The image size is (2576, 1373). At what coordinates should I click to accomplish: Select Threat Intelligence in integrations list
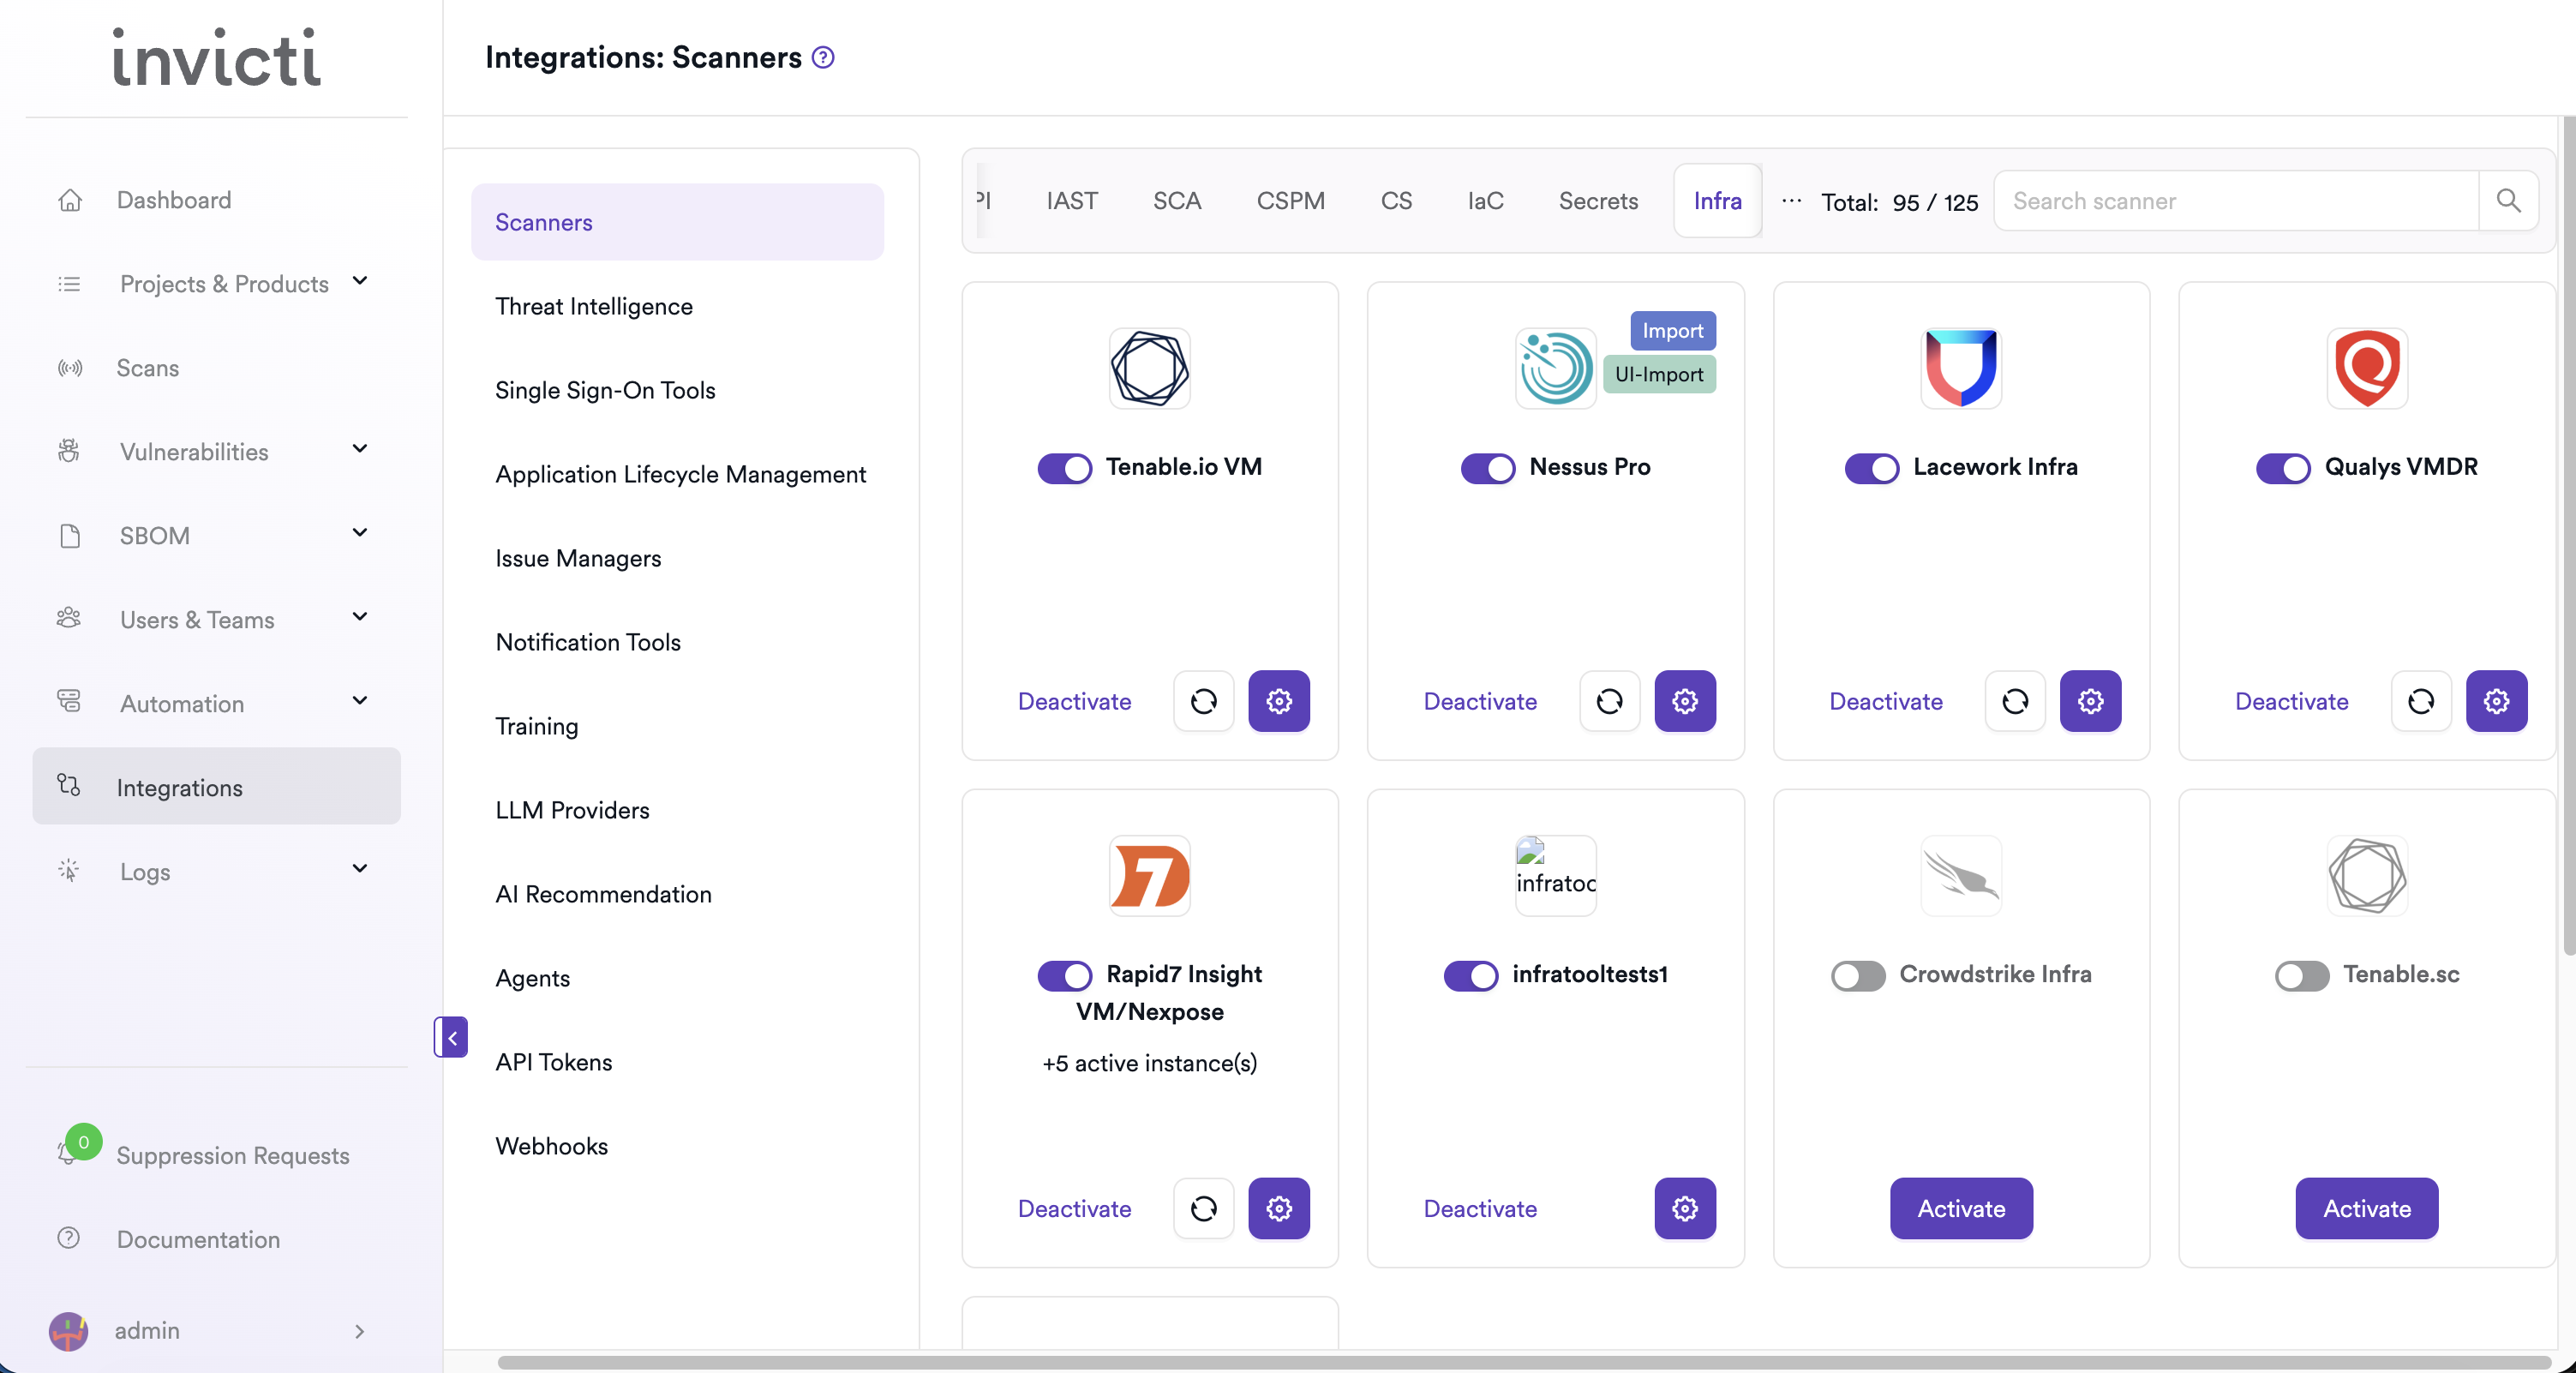point(593,306)
